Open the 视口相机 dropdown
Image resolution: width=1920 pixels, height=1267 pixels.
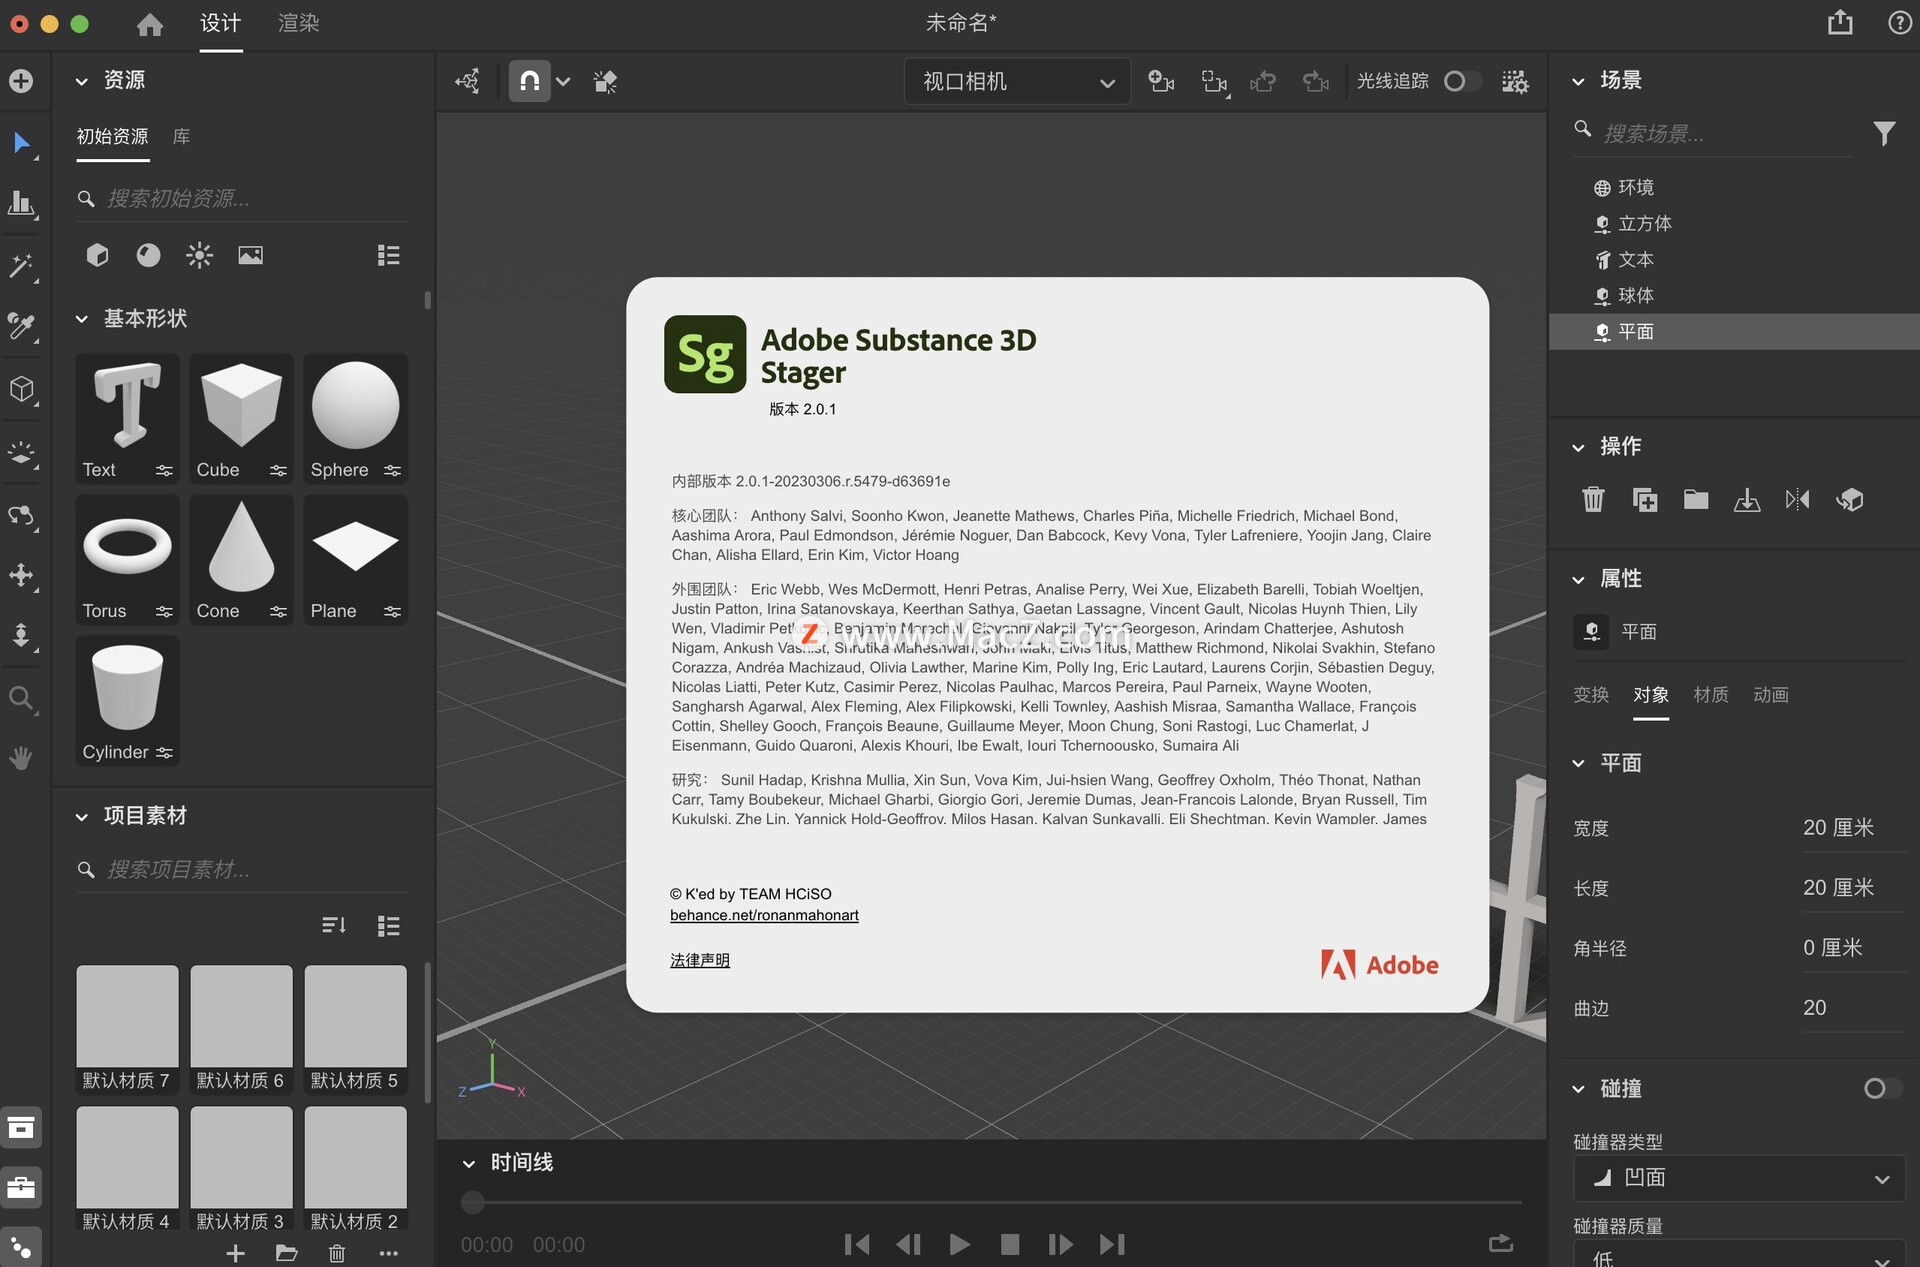[x=1015, y=81]
